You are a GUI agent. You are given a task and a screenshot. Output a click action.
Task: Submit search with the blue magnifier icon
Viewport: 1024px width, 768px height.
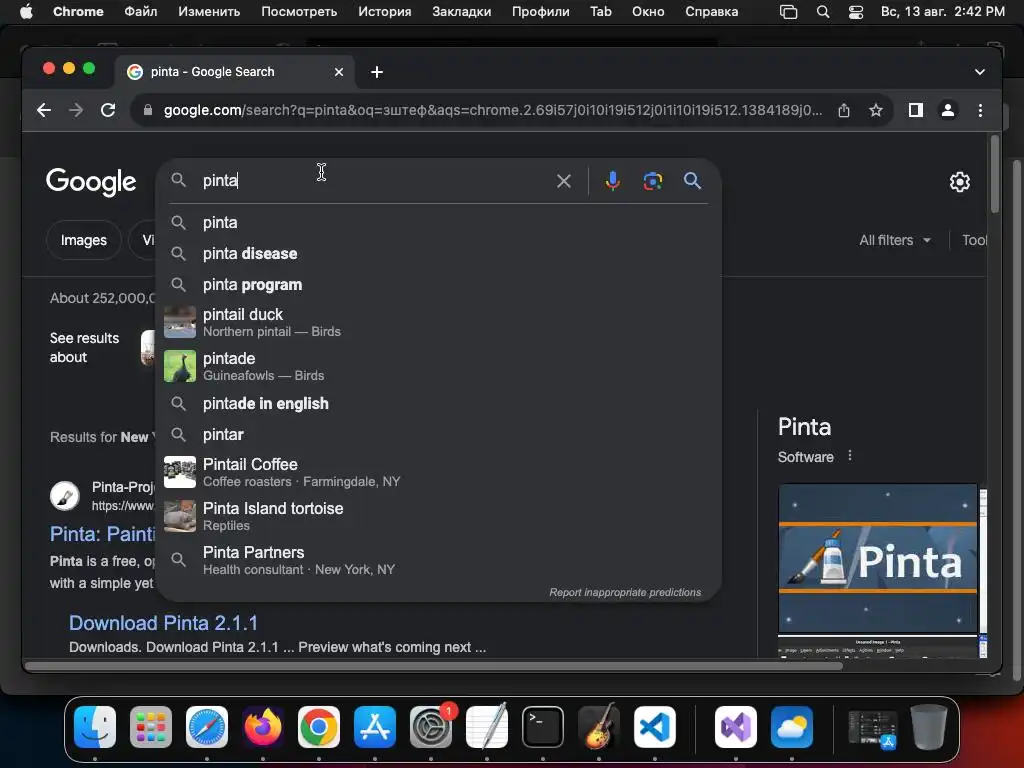(x=692, y=181)
